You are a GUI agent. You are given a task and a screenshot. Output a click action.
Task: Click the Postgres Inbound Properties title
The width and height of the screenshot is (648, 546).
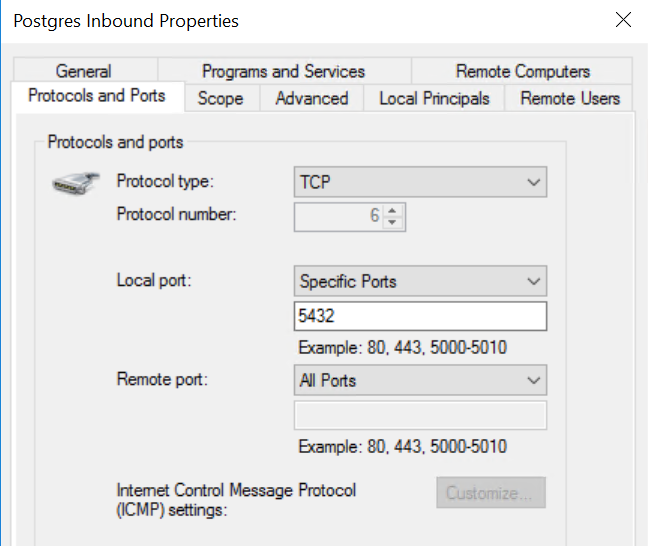tap(126, 21)
